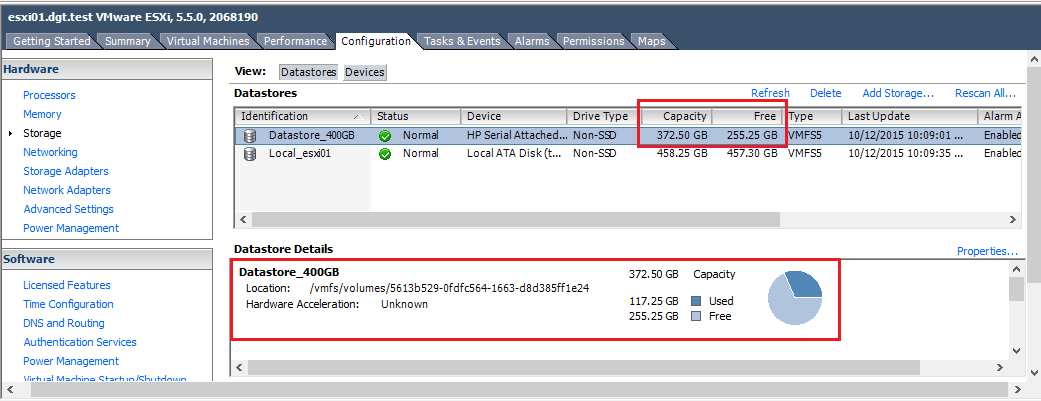Sort by the Type column header
Screen dimensions: 1041x401
pyautogui.click(x=813, y=116)
